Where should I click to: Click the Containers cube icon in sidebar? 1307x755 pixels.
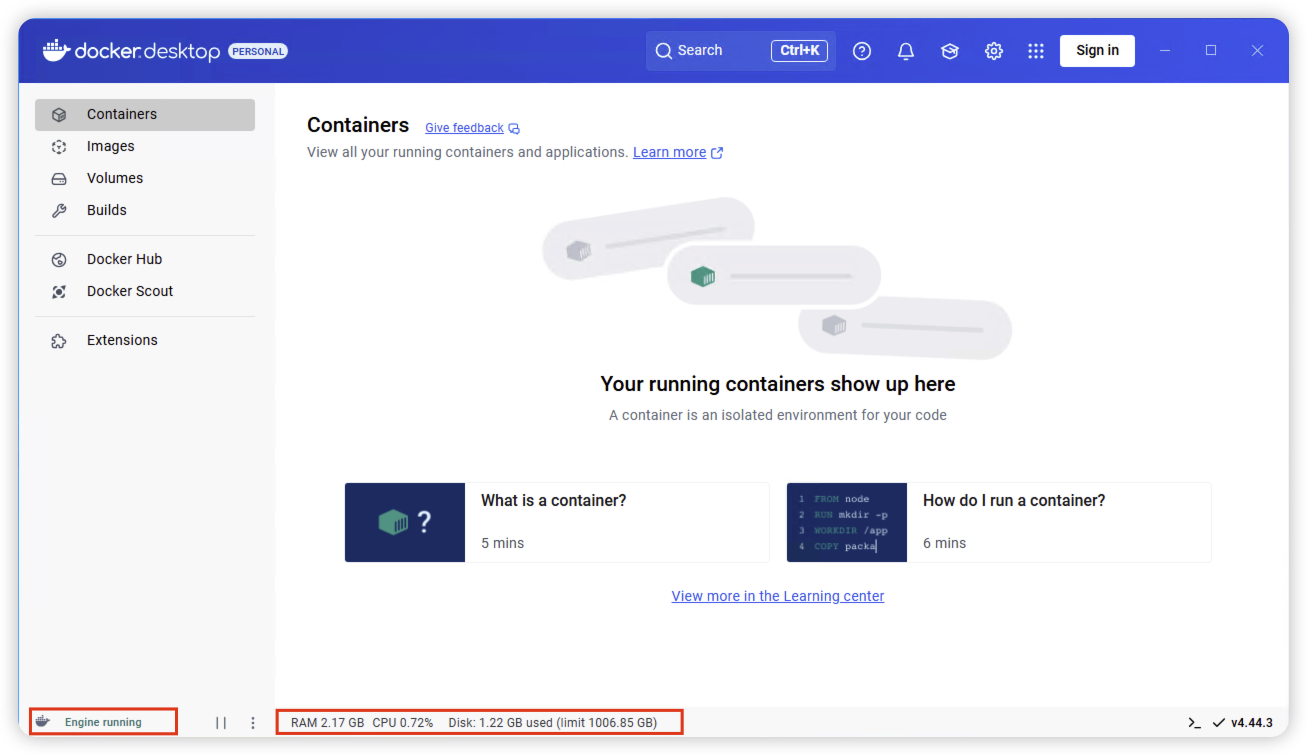click(59, 114)
